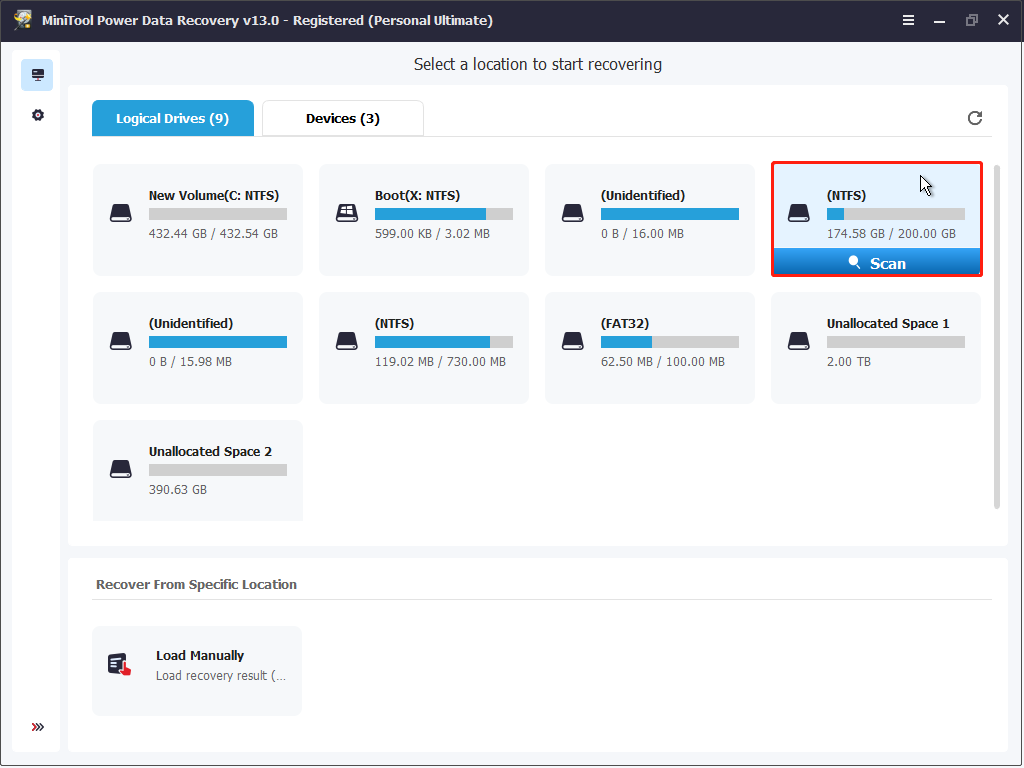Scan the 200.00 GB NTFS drive

click(877, 263)
